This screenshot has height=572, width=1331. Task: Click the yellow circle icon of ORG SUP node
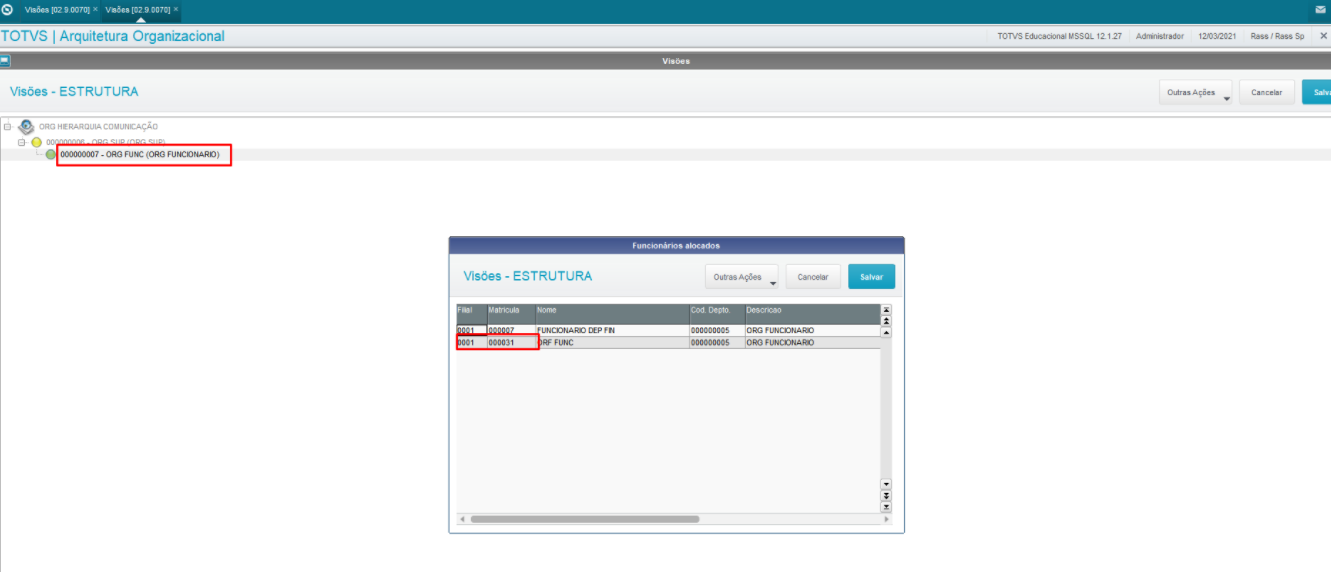coord(37,142)
